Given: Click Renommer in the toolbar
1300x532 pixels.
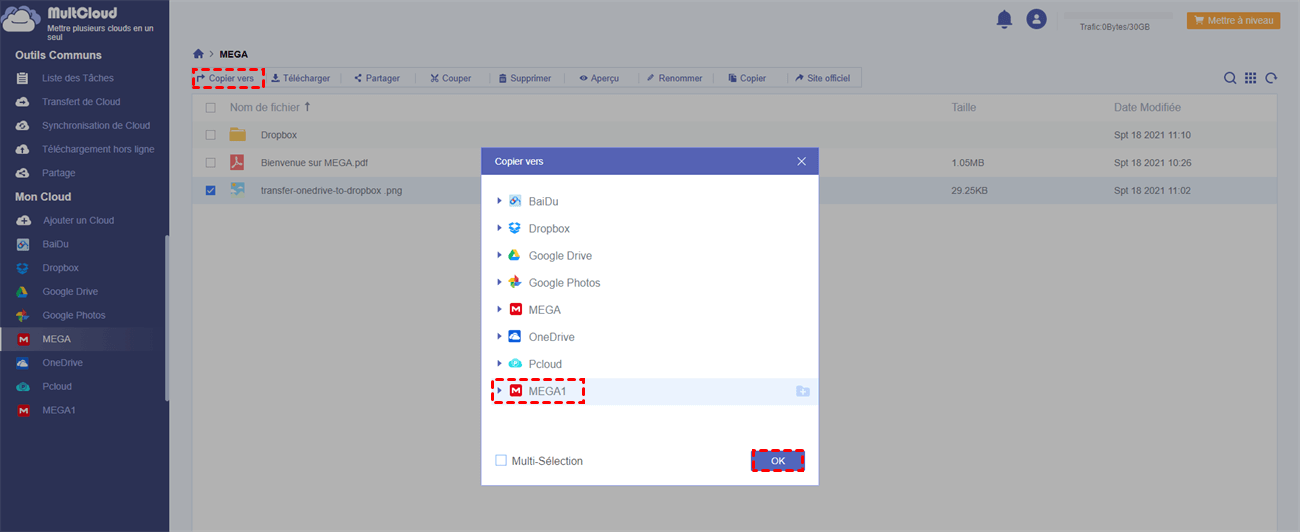Looking at the screenshot, I should click(x=674, y=78).
